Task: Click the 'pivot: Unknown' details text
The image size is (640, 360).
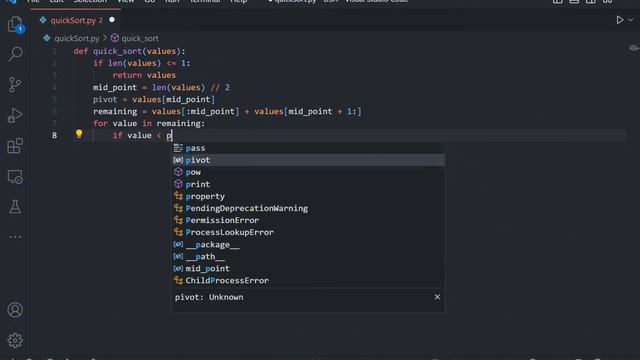Action: click(209, 297)
